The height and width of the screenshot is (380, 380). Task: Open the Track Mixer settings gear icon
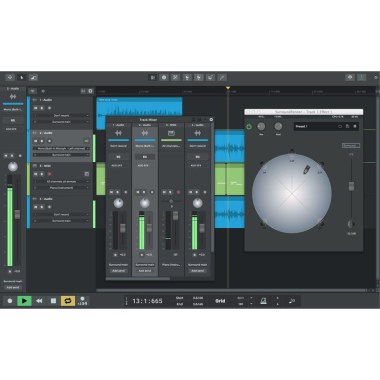click(211, 120)
